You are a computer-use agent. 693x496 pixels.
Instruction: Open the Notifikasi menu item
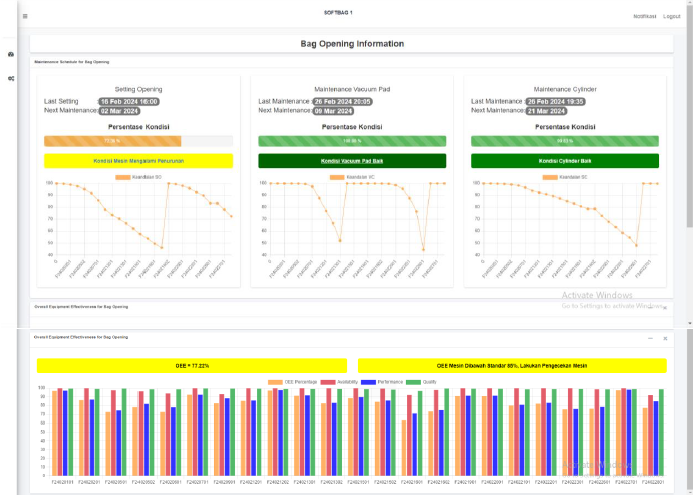pyautogui.click(x=645, y=16)
